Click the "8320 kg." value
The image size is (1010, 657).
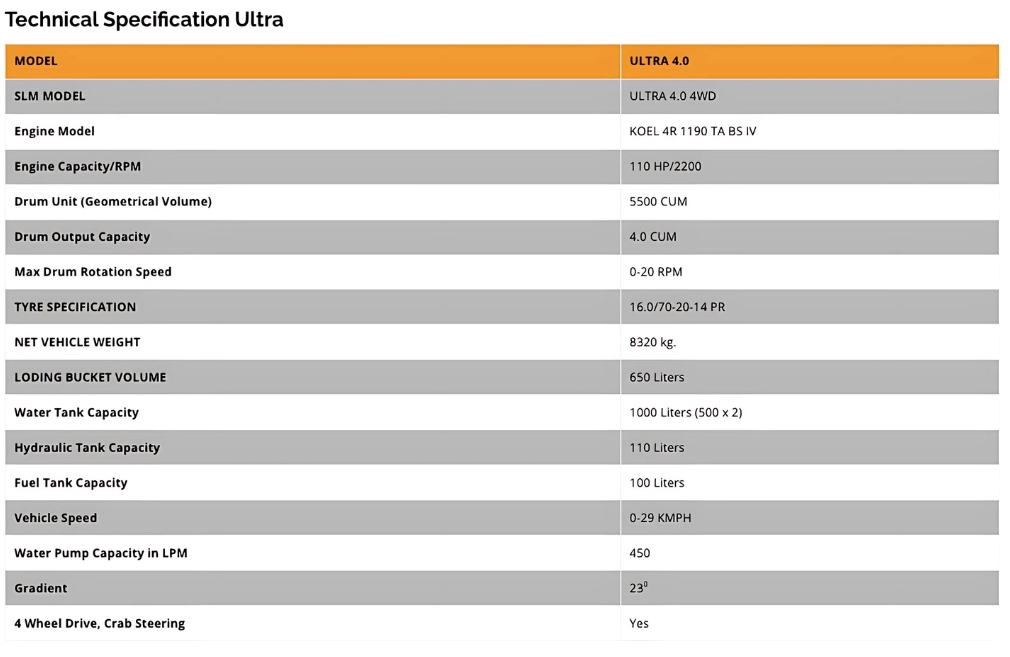[x=653, y=342]
